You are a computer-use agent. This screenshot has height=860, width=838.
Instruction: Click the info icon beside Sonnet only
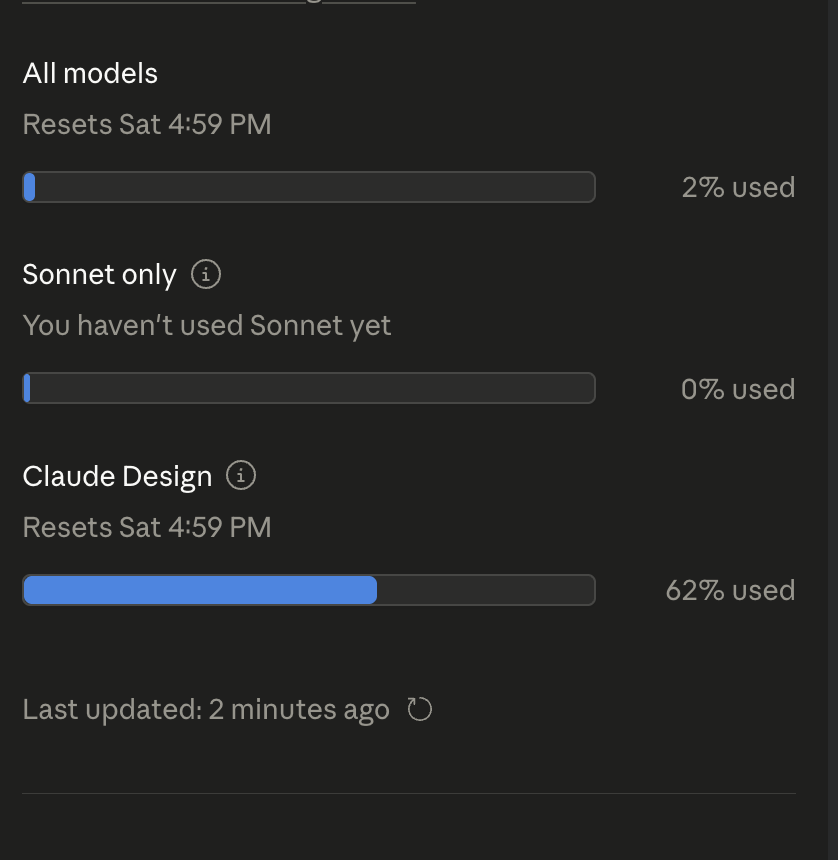(x=206, y=274)
